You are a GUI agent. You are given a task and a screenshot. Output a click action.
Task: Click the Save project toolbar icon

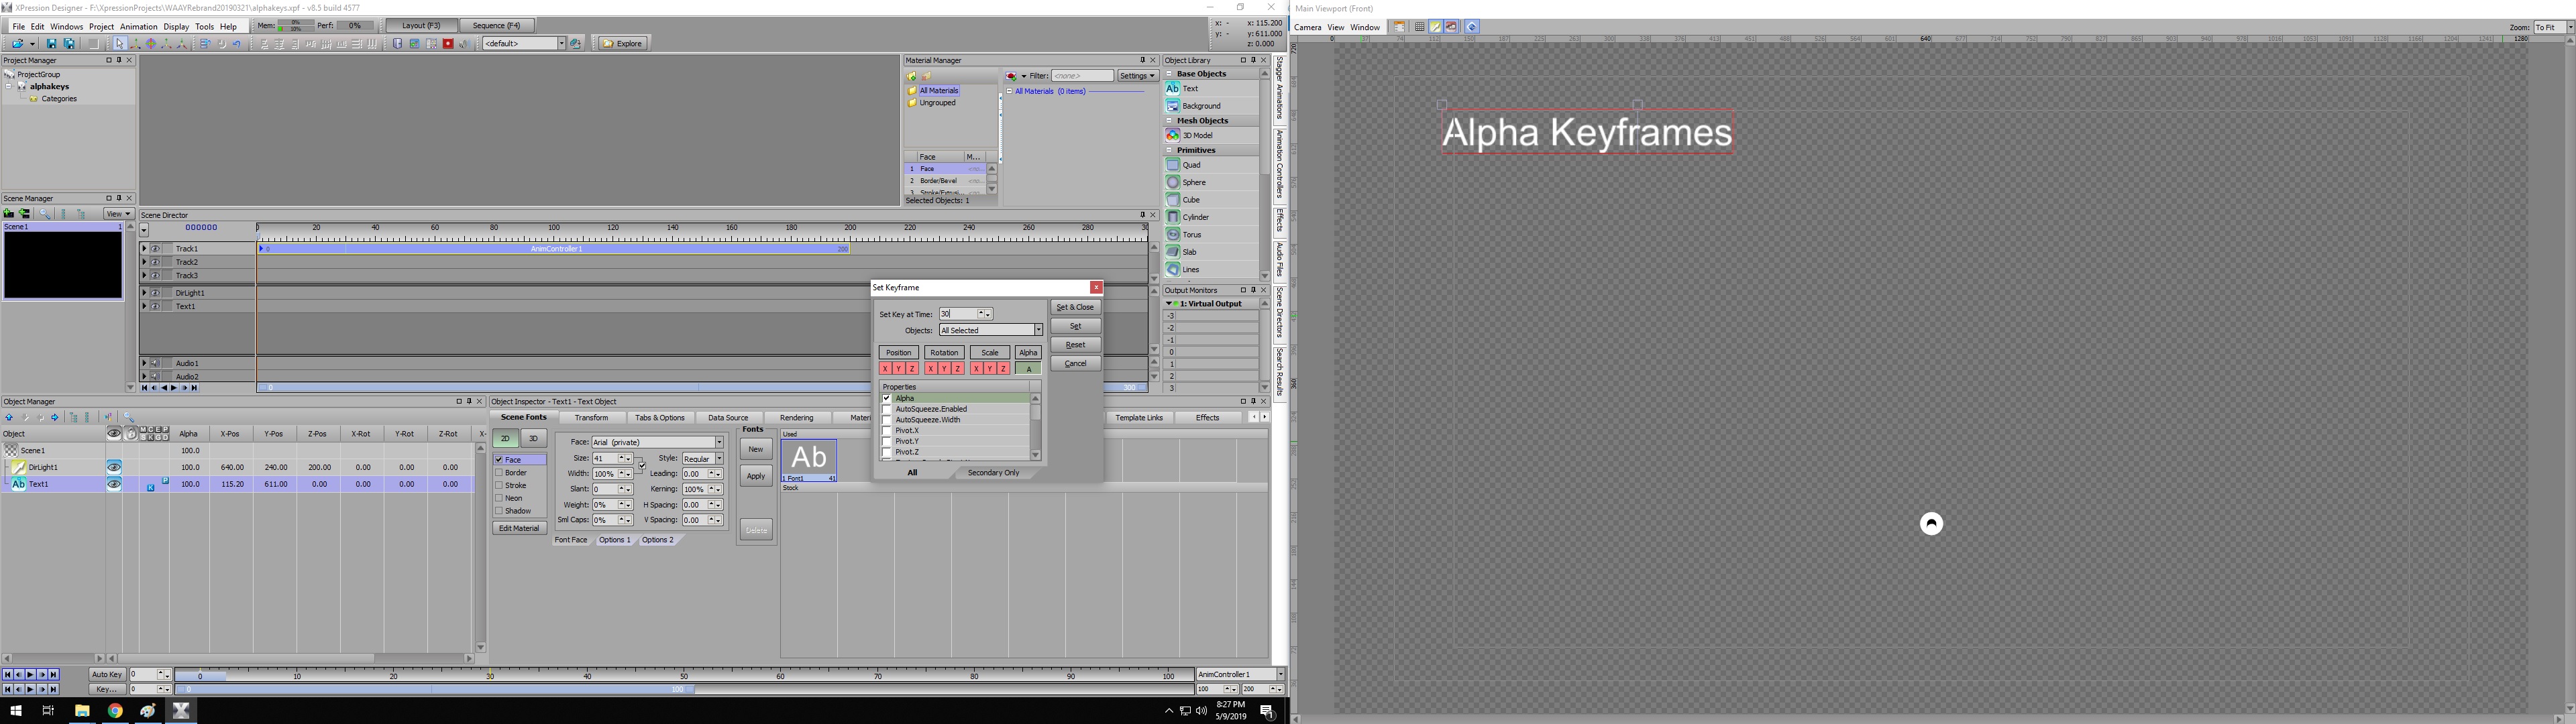click(52, 43)
